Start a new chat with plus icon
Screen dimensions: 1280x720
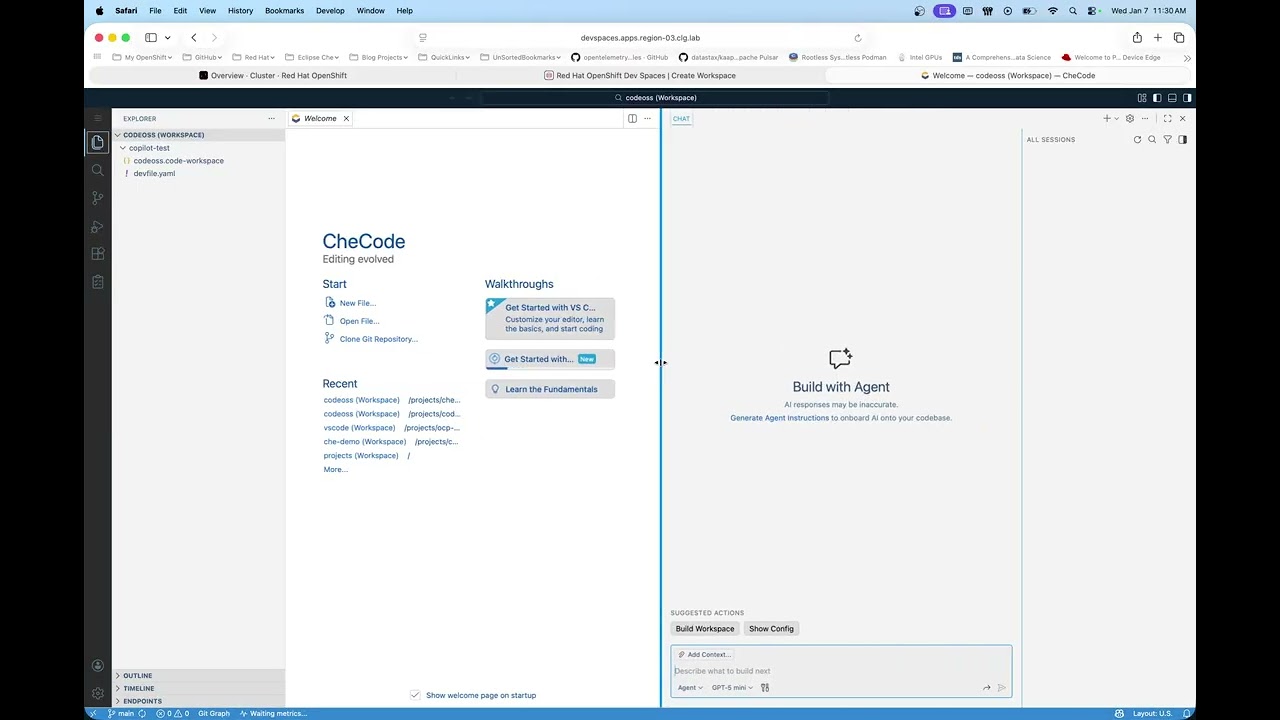[1106, 118]
